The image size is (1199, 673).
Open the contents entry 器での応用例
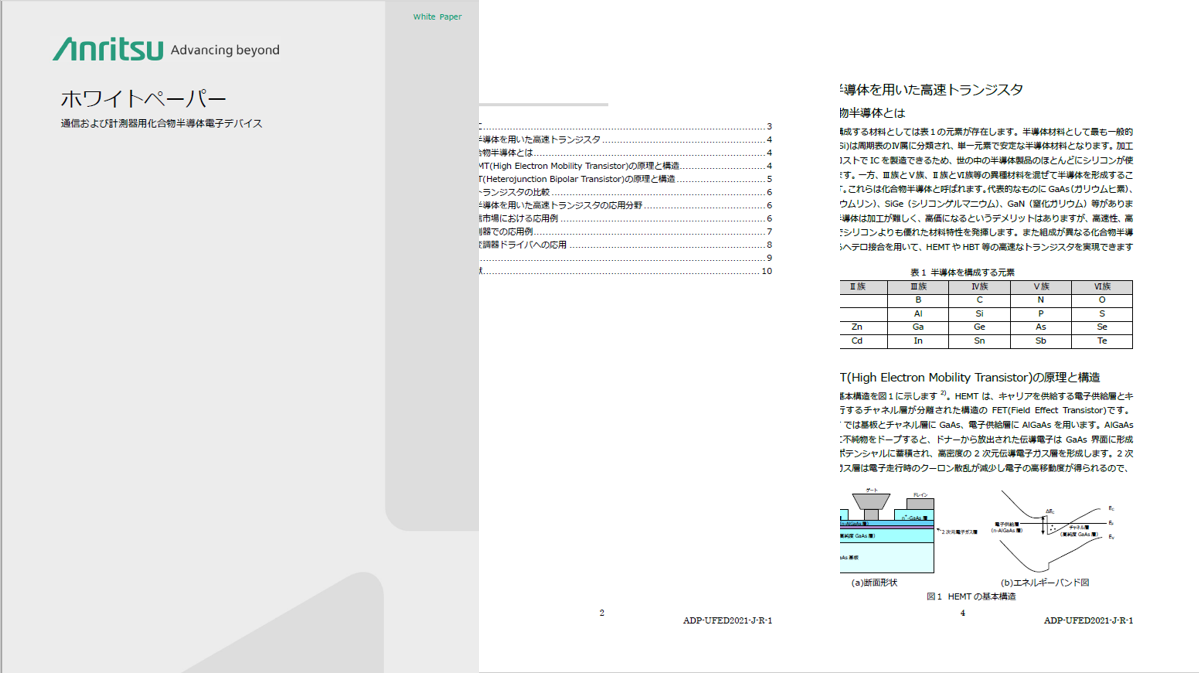coord(506,231)
